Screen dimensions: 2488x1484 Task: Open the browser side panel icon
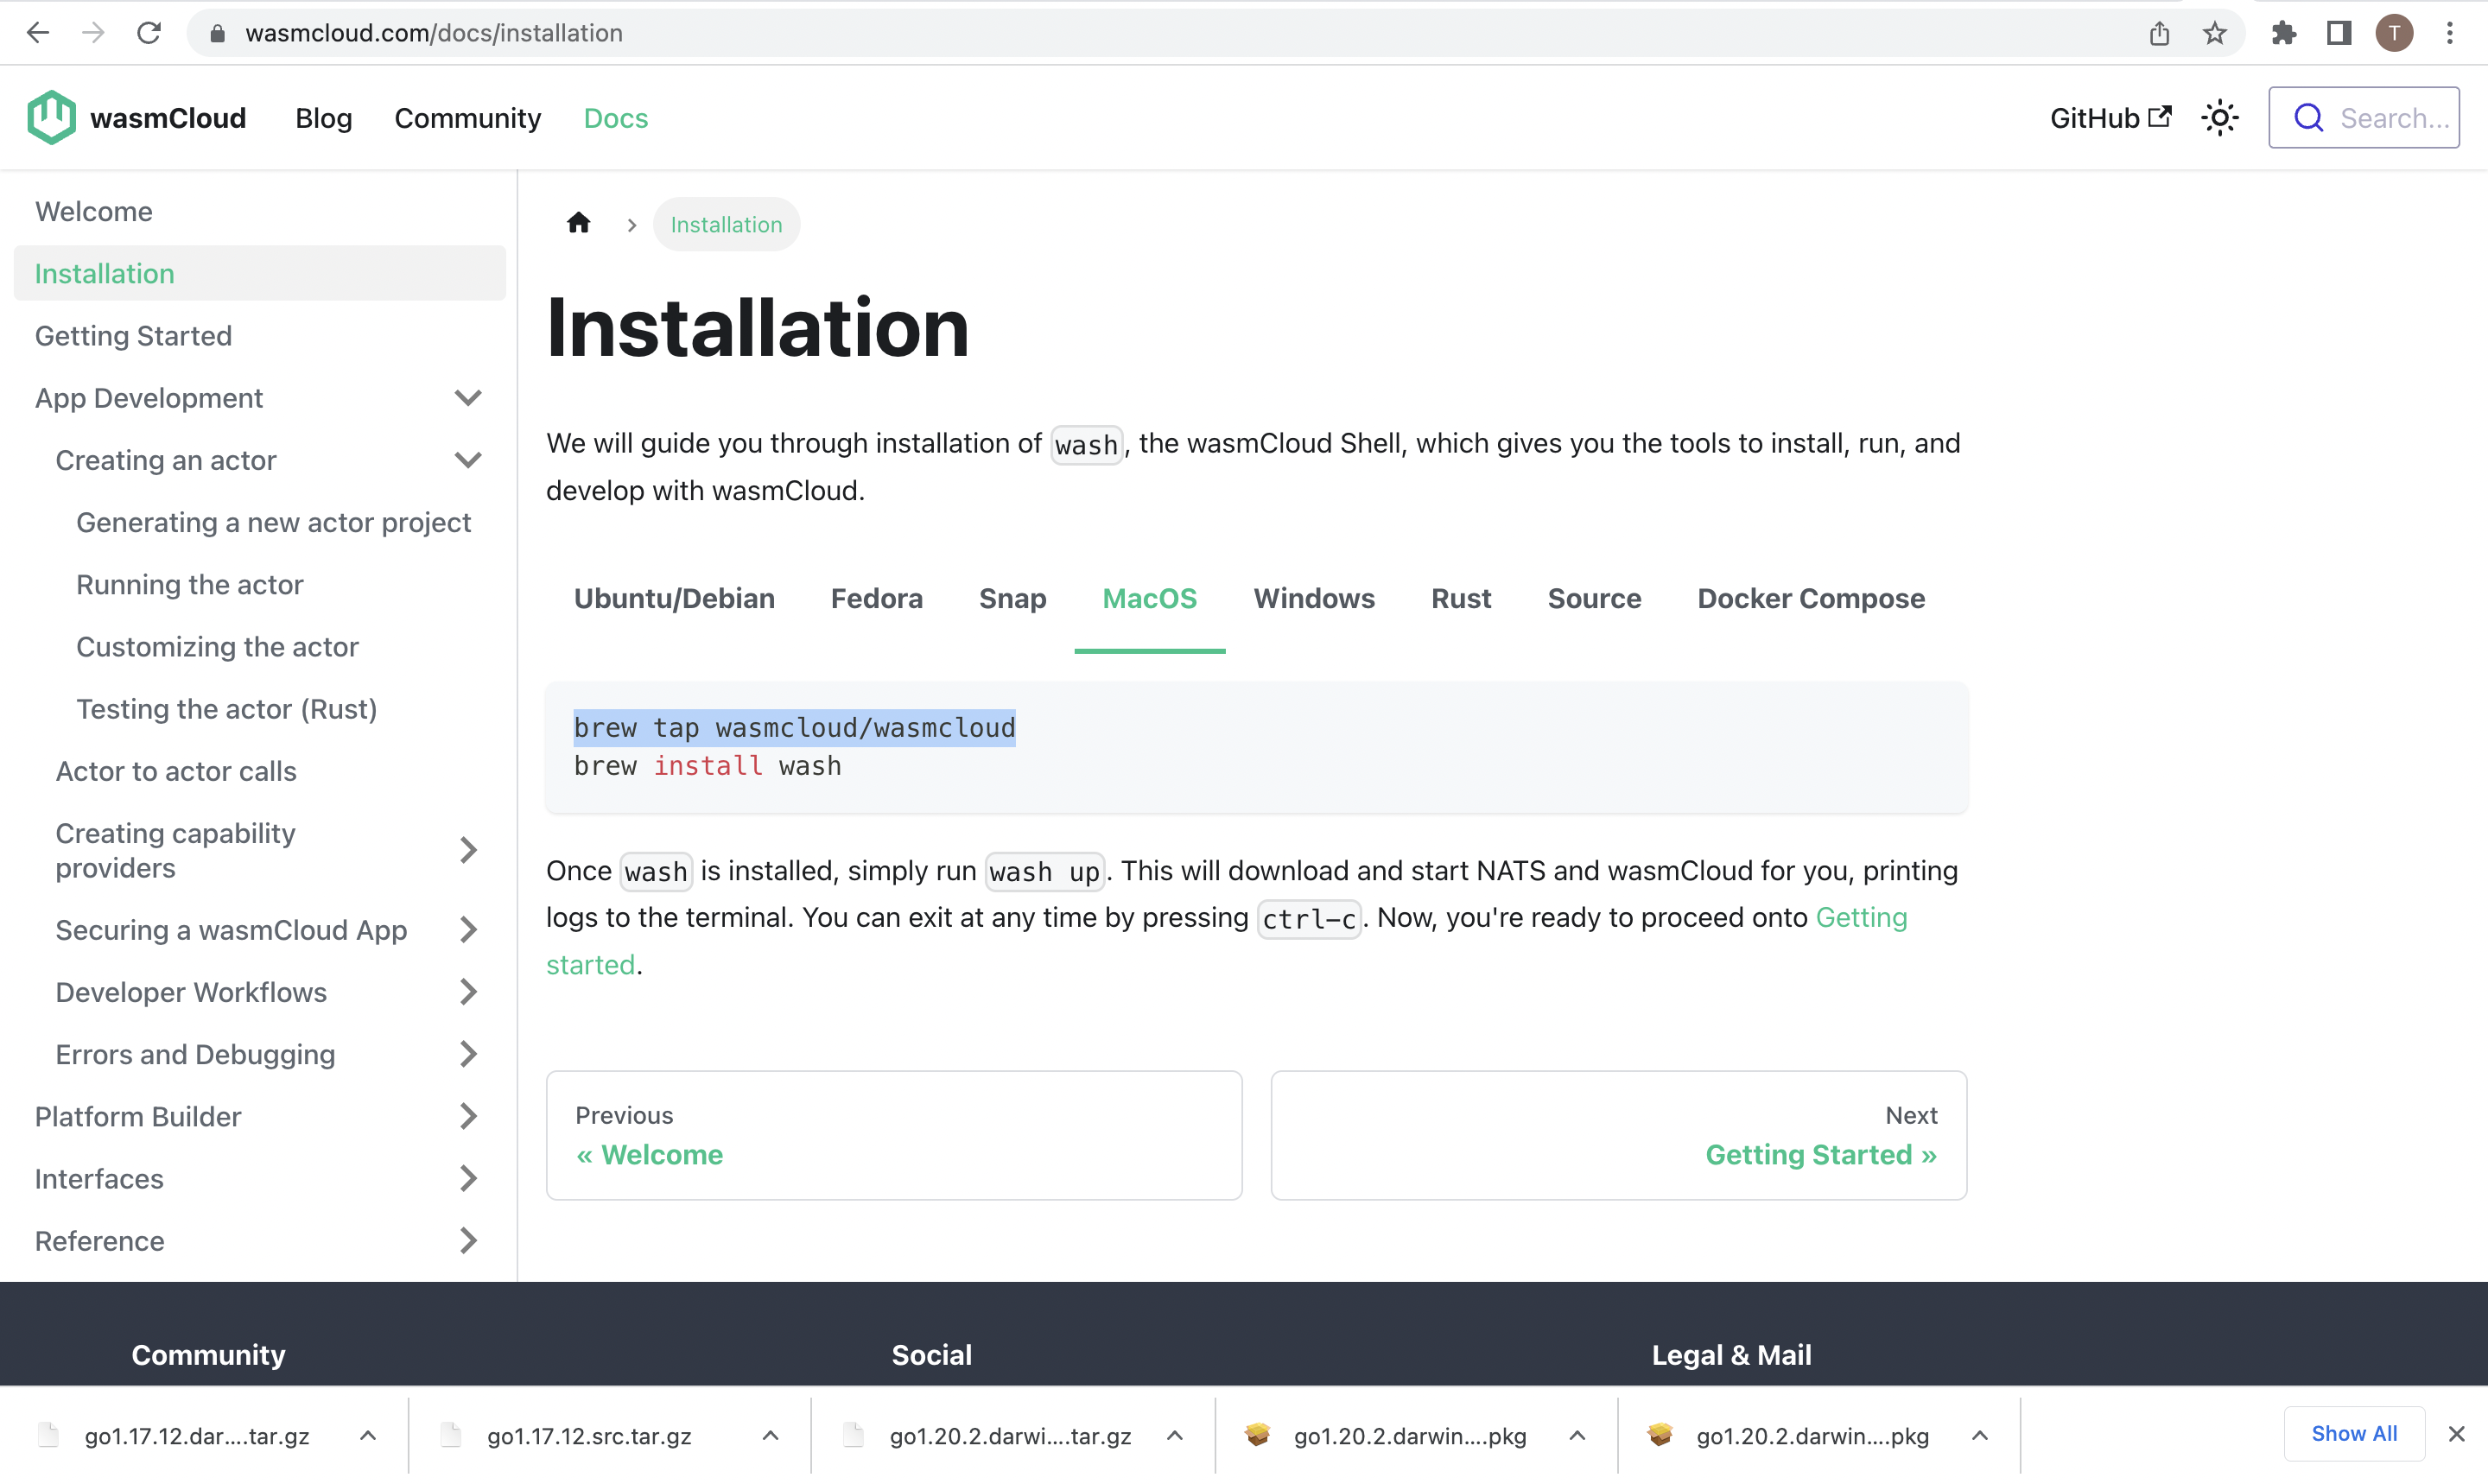pos(2338,33)
